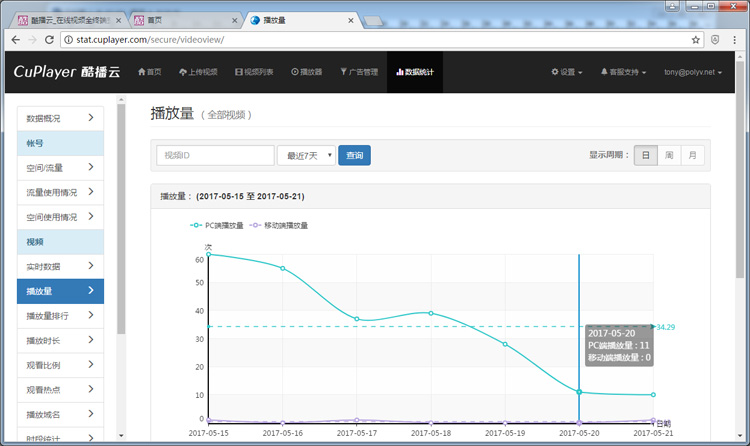Screen dimensions: 750x446
Task: Switch display period to 月
Action: pyautogui.click(x=692, y=155)
